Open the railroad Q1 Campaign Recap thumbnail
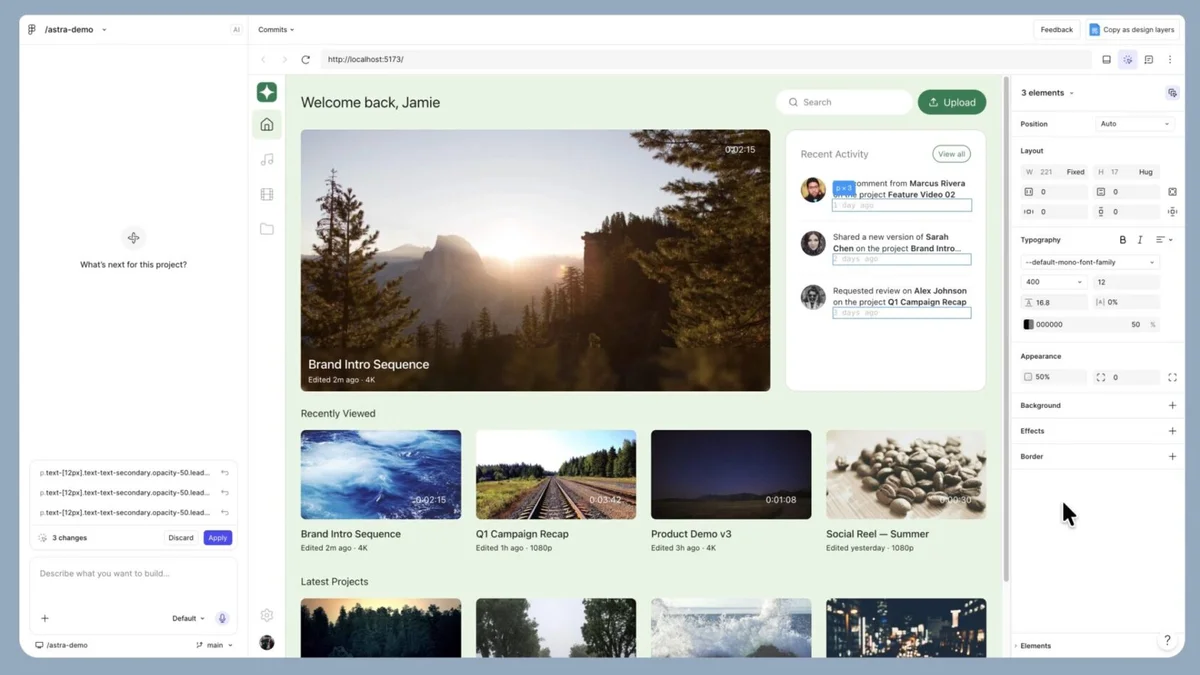The height and width of the screenshot is (675, 1200). click(556, 474)
